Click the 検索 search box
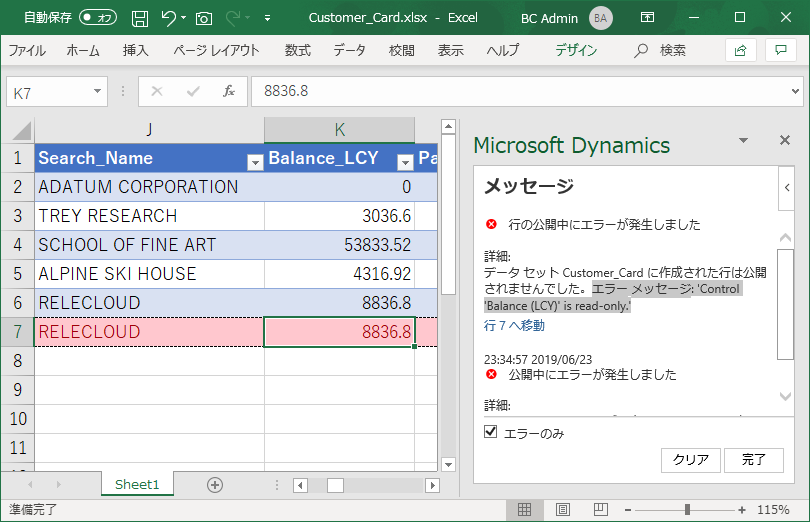The image size is (810, 522). (x=660, y=50)
